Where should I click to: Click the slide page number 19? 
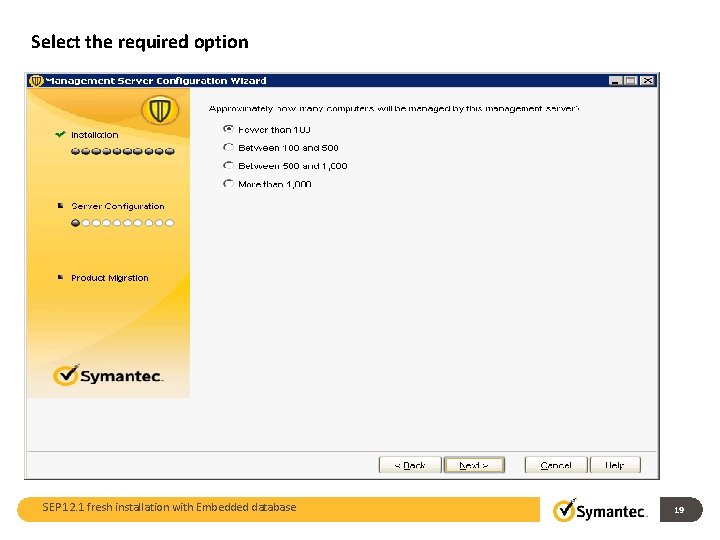679,510
